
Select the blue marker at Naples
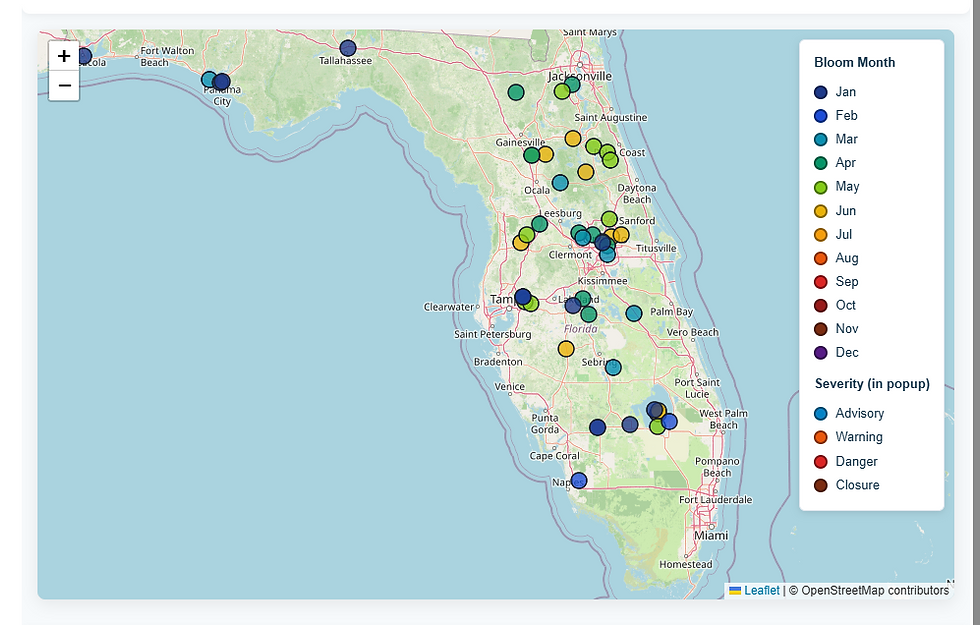point(579,481)
